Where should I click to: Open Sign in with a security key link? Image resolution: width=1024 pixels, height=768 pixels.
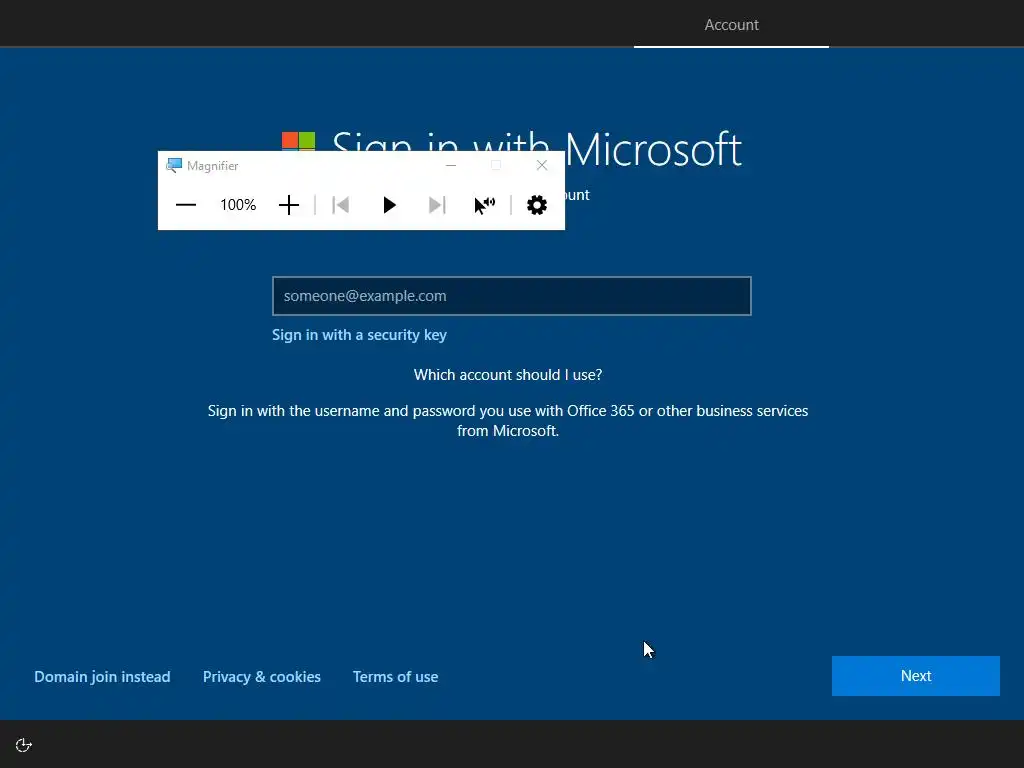click(x=359, y=335)
